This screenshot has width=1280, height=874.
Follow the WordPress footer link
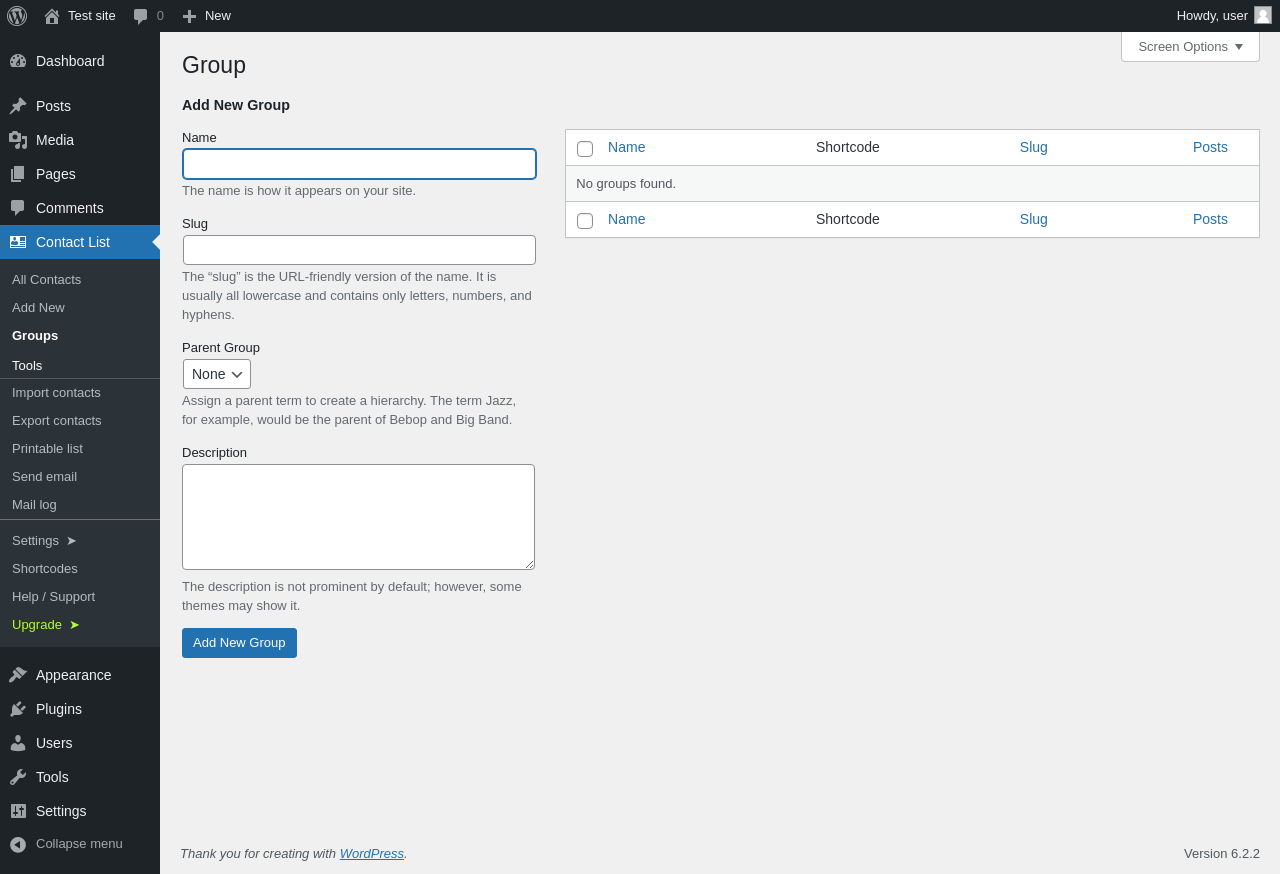click(371, 853)
